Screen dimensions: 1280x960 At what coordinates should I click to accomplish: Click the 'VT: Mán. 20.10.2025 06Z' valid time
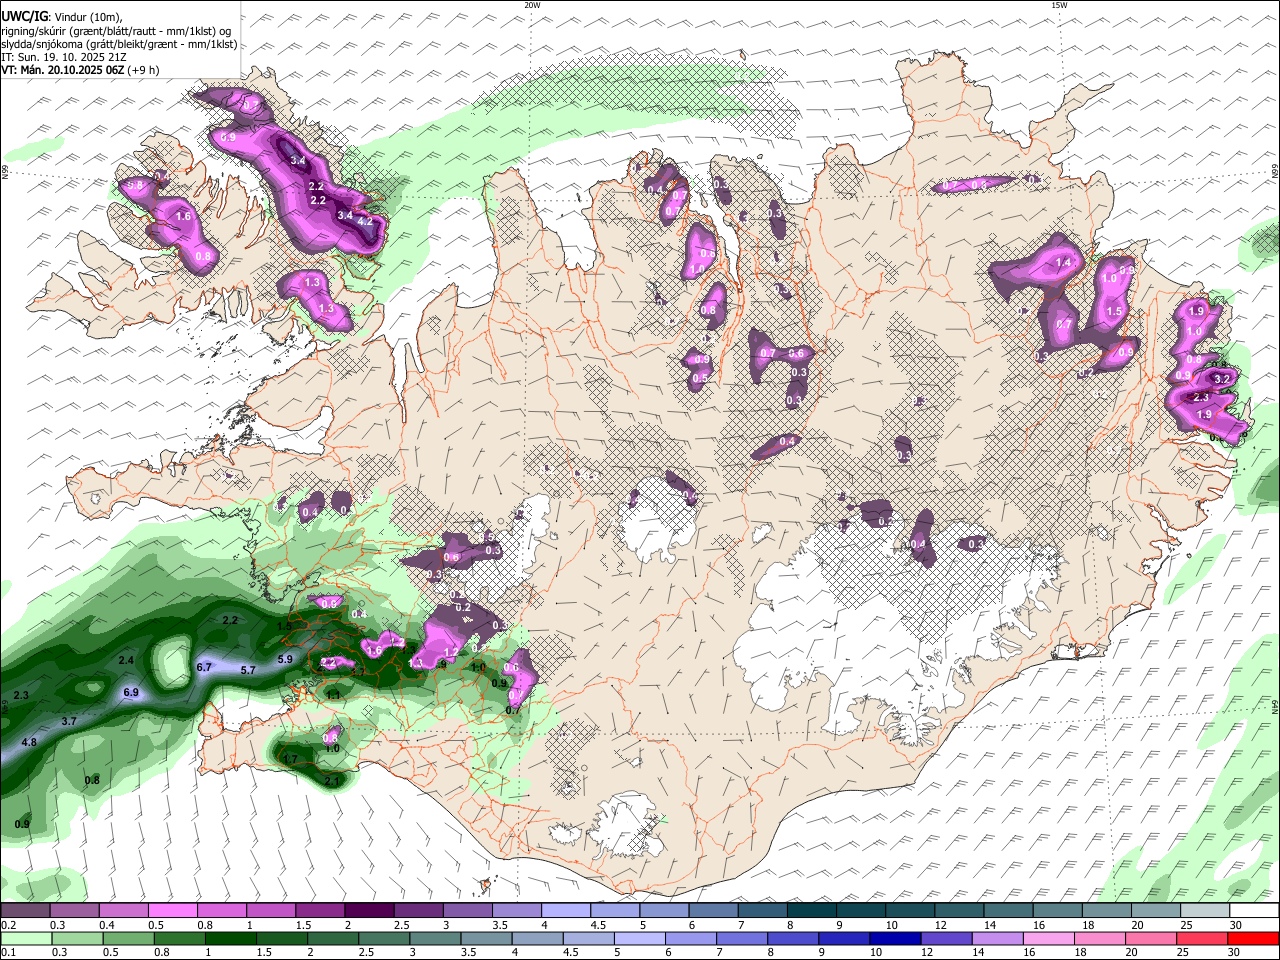[64, 70]
